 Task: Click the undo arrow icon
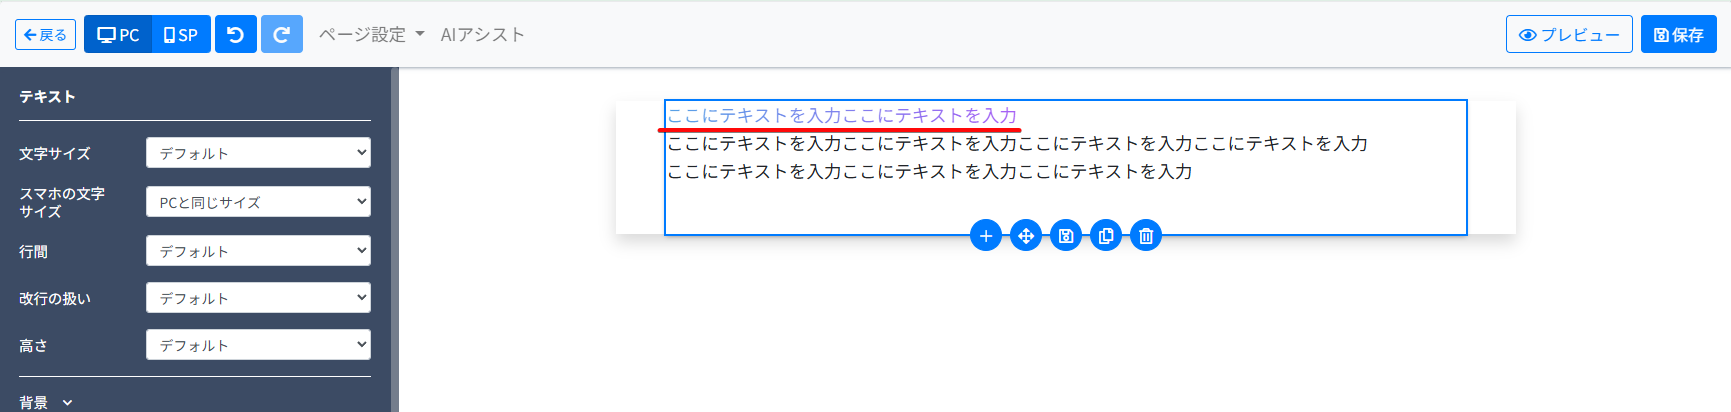point(236,35)
